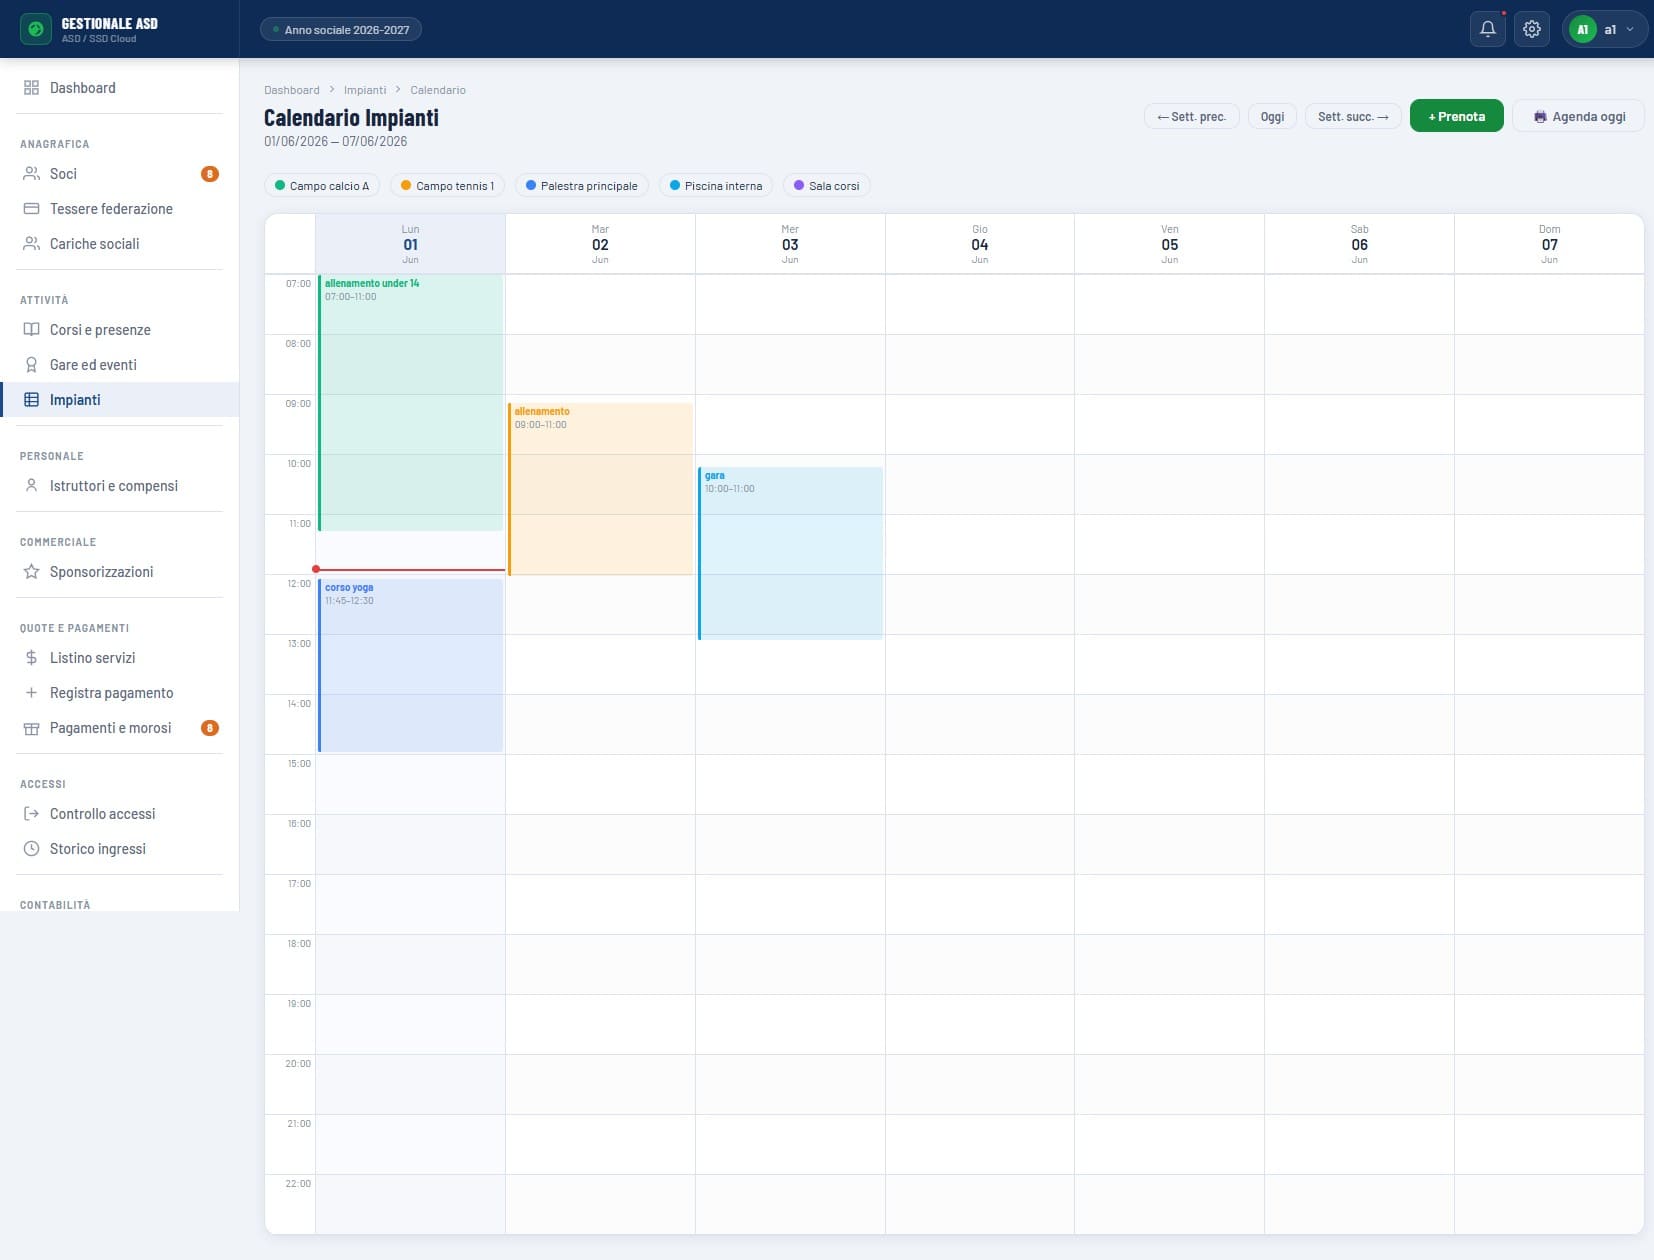Click the Cariche sociali label
The width and height of the screenshot is (1654, 1260).
(x=95, y=244)
